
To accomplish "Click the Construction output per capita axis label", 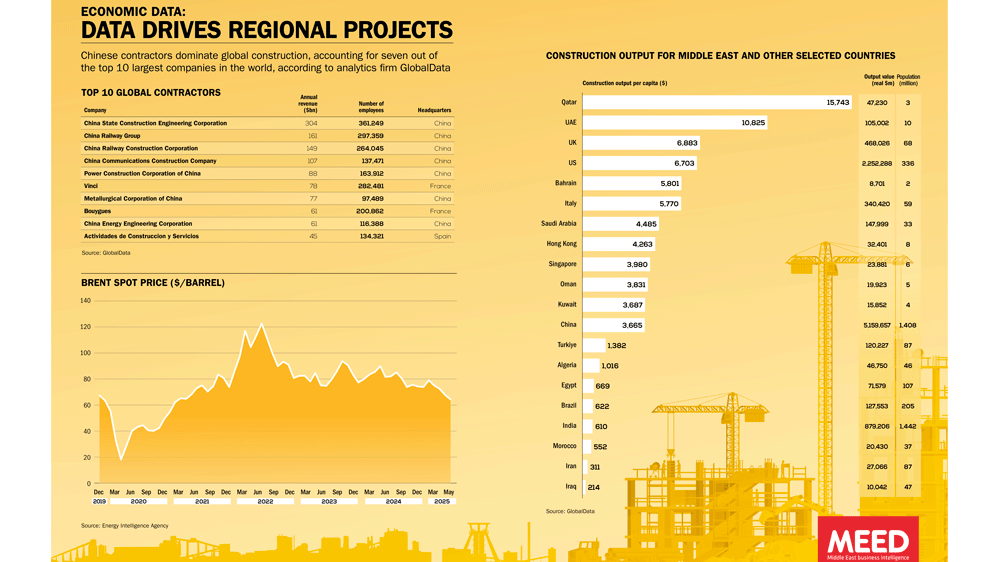I will [x=624, y=83].
